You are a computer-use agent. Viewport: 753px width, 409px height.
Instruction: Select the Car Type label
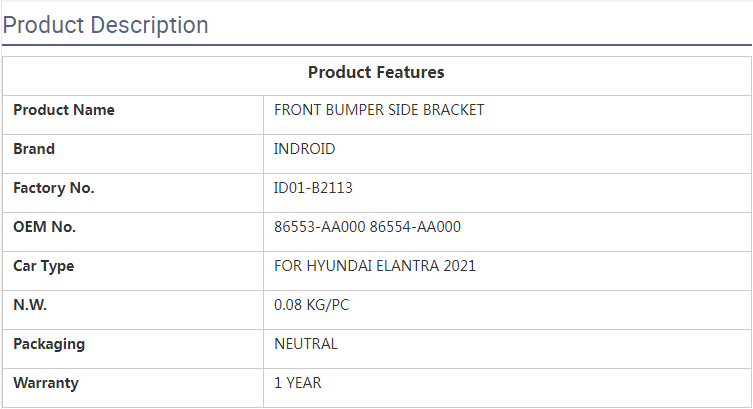point(44,266)
